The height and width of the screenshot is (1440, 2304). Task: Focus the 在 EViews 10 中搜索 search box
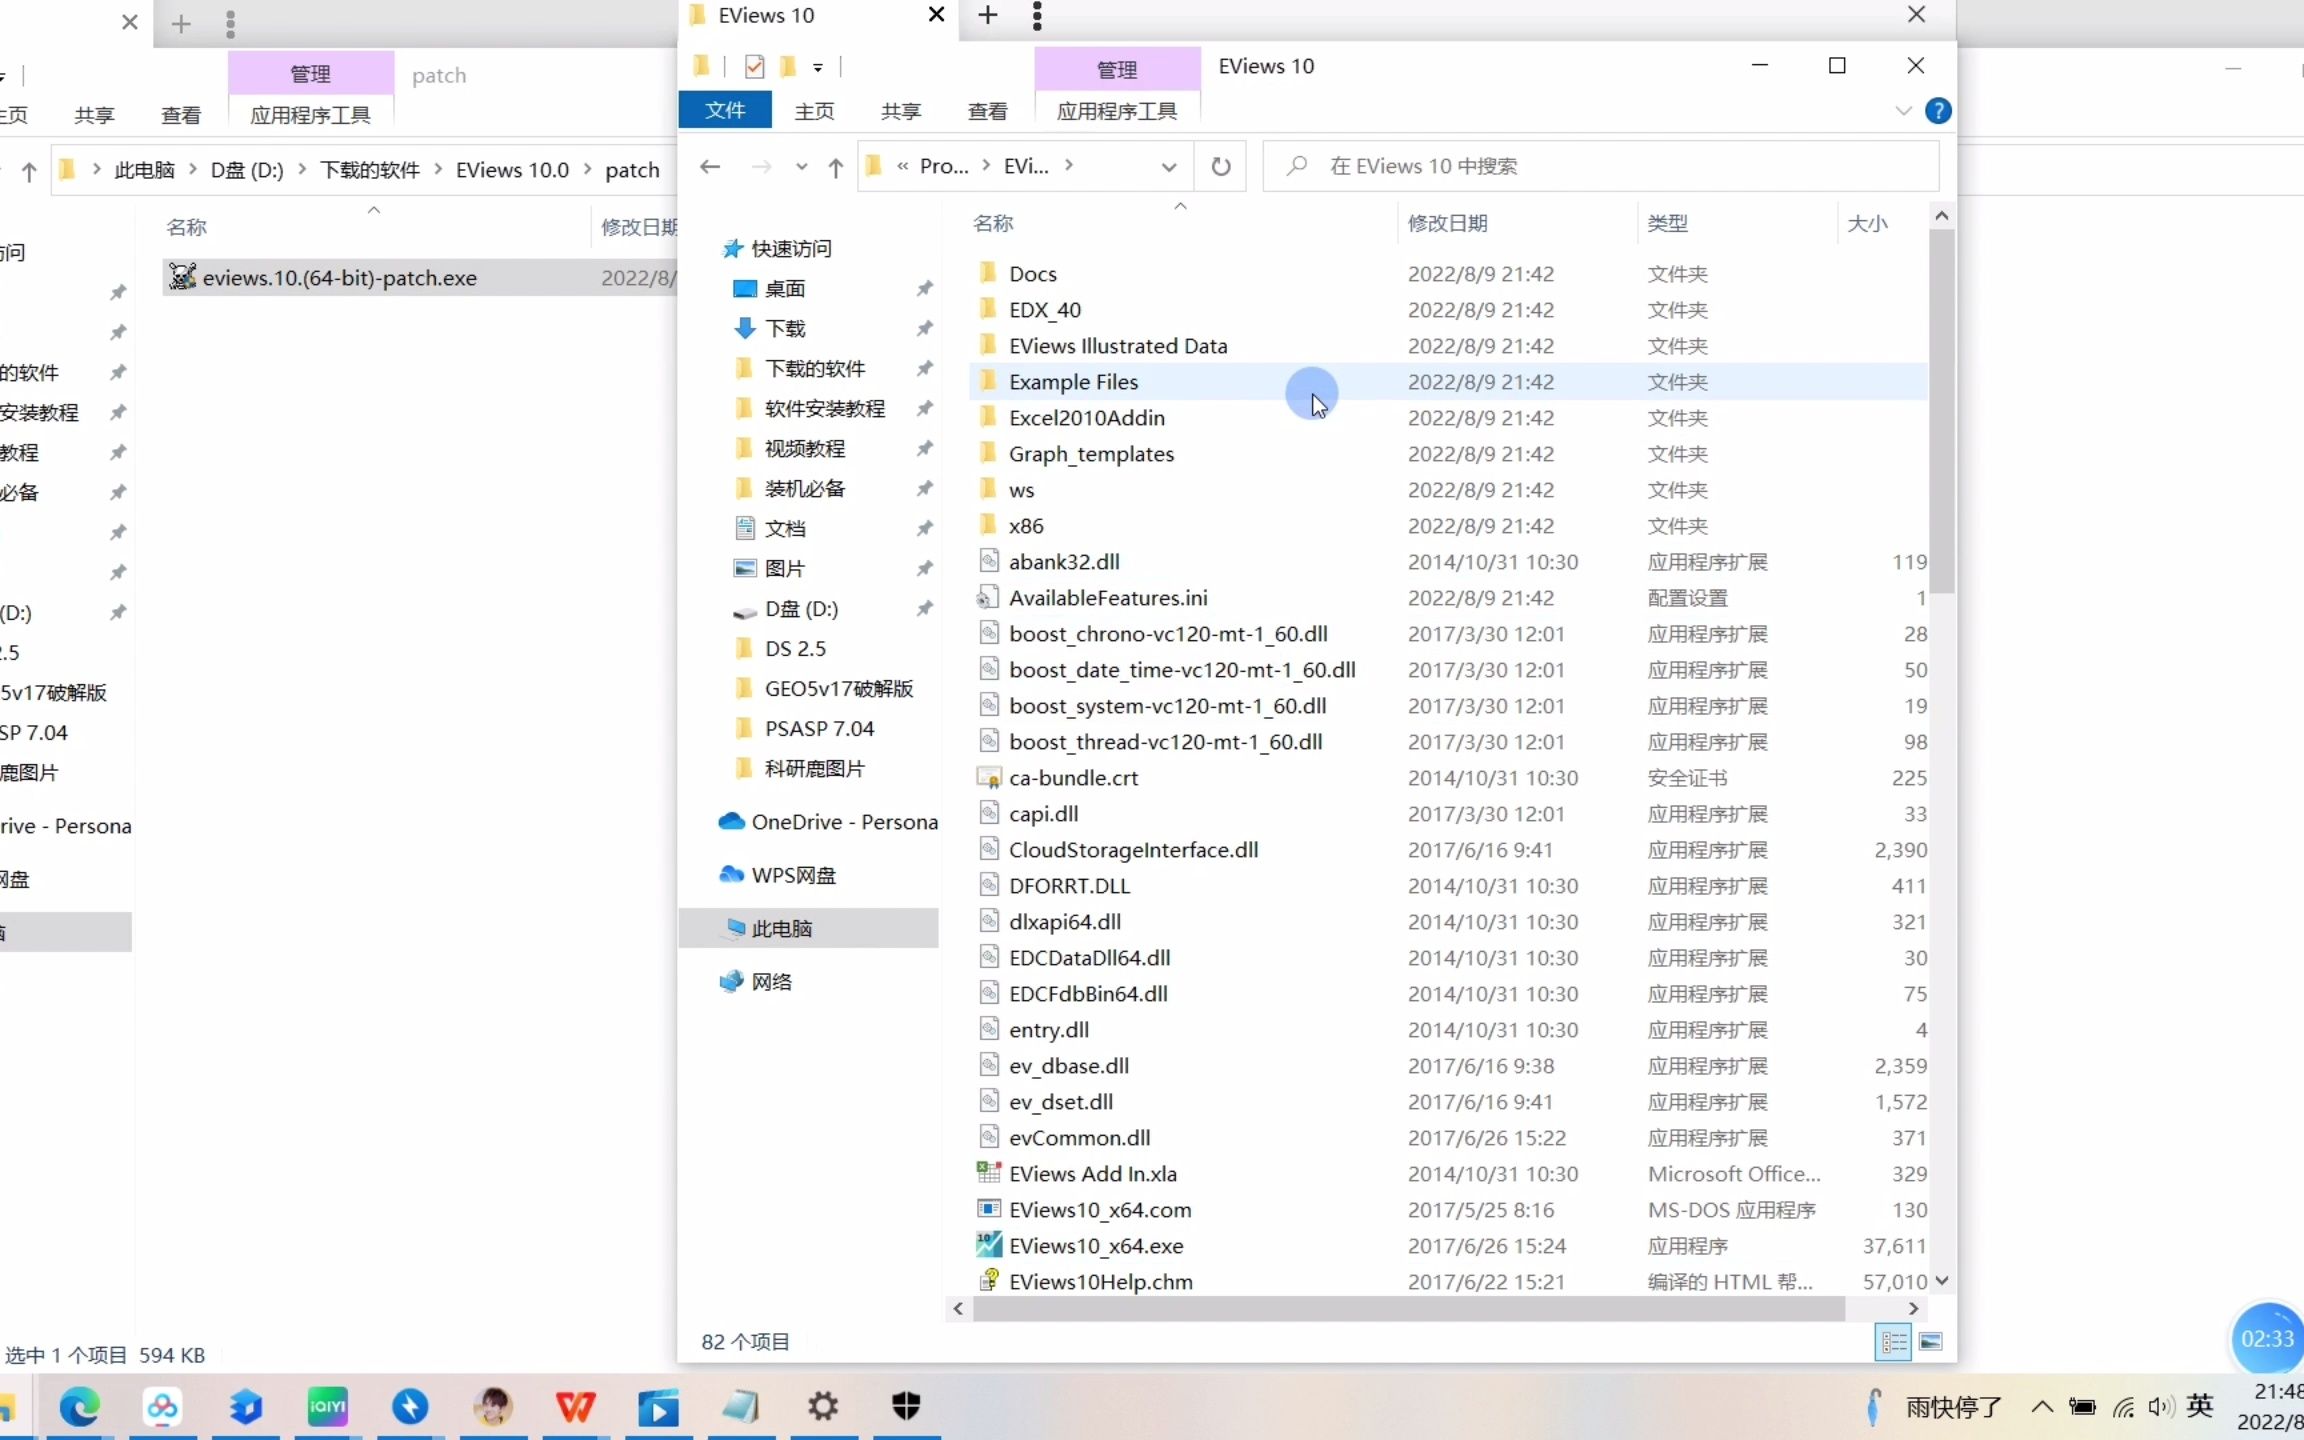[x=1601, y=166]
